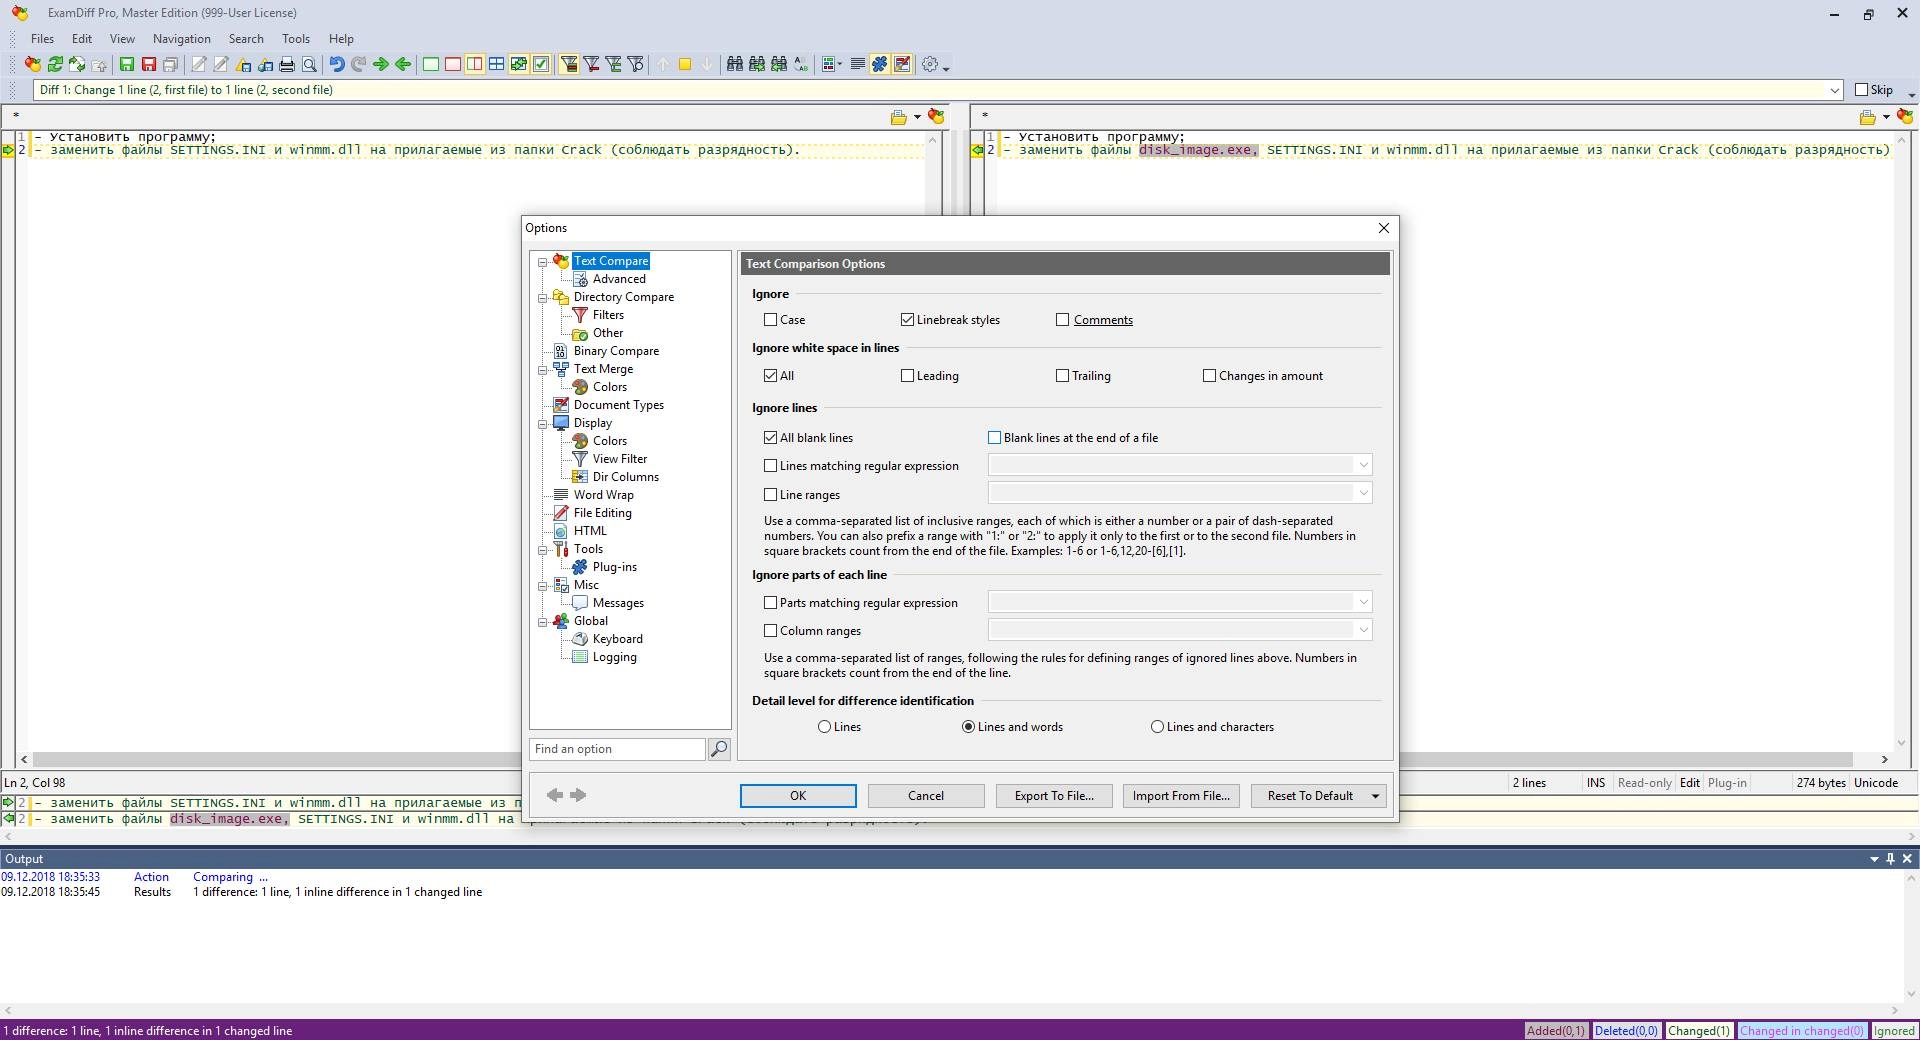Check the Comments checkbox
This screenshot has width=1920, height=1040.
[x=1062, y=320]
